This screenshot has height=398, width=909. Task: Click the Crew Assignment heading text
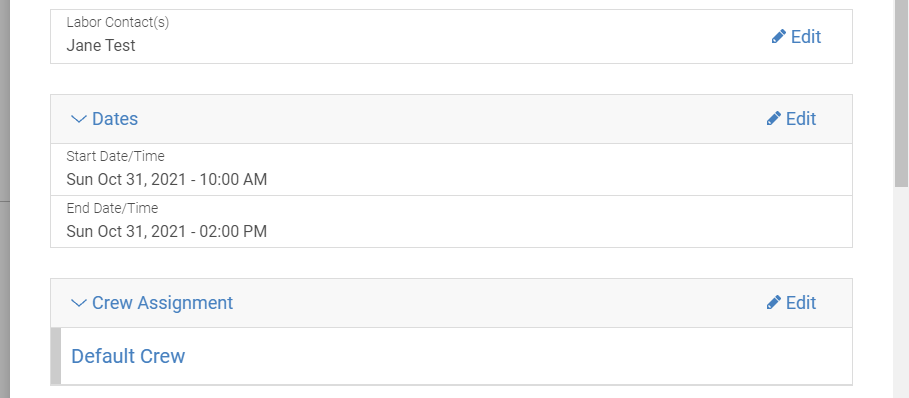[x=162, y=302]
